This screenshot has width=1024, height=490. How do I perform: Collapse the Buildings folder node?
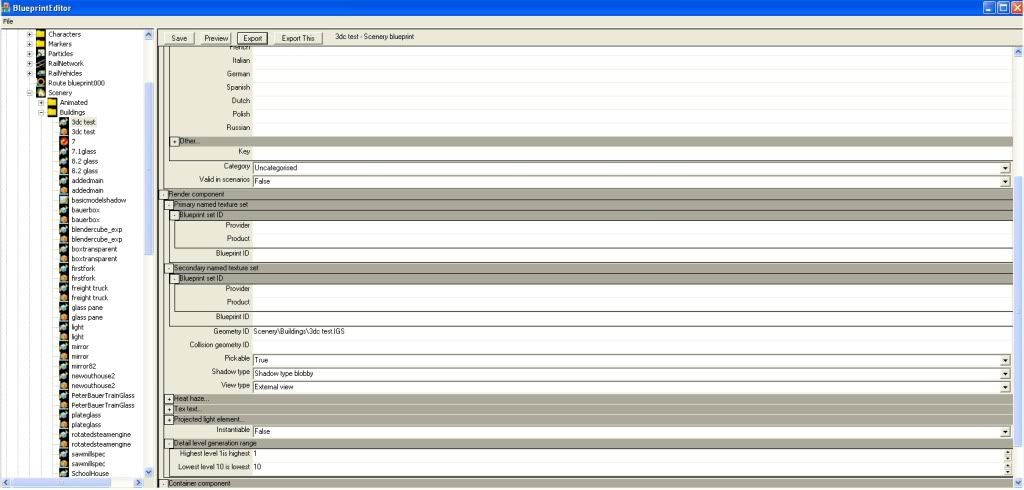click(x=41, y=112)
